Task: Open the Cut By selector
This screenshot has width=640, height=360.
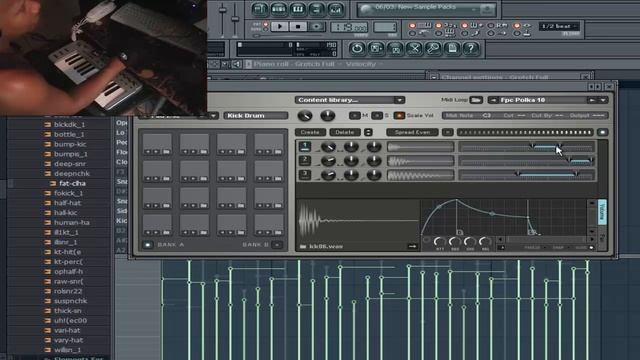Action: click(547, 116)
